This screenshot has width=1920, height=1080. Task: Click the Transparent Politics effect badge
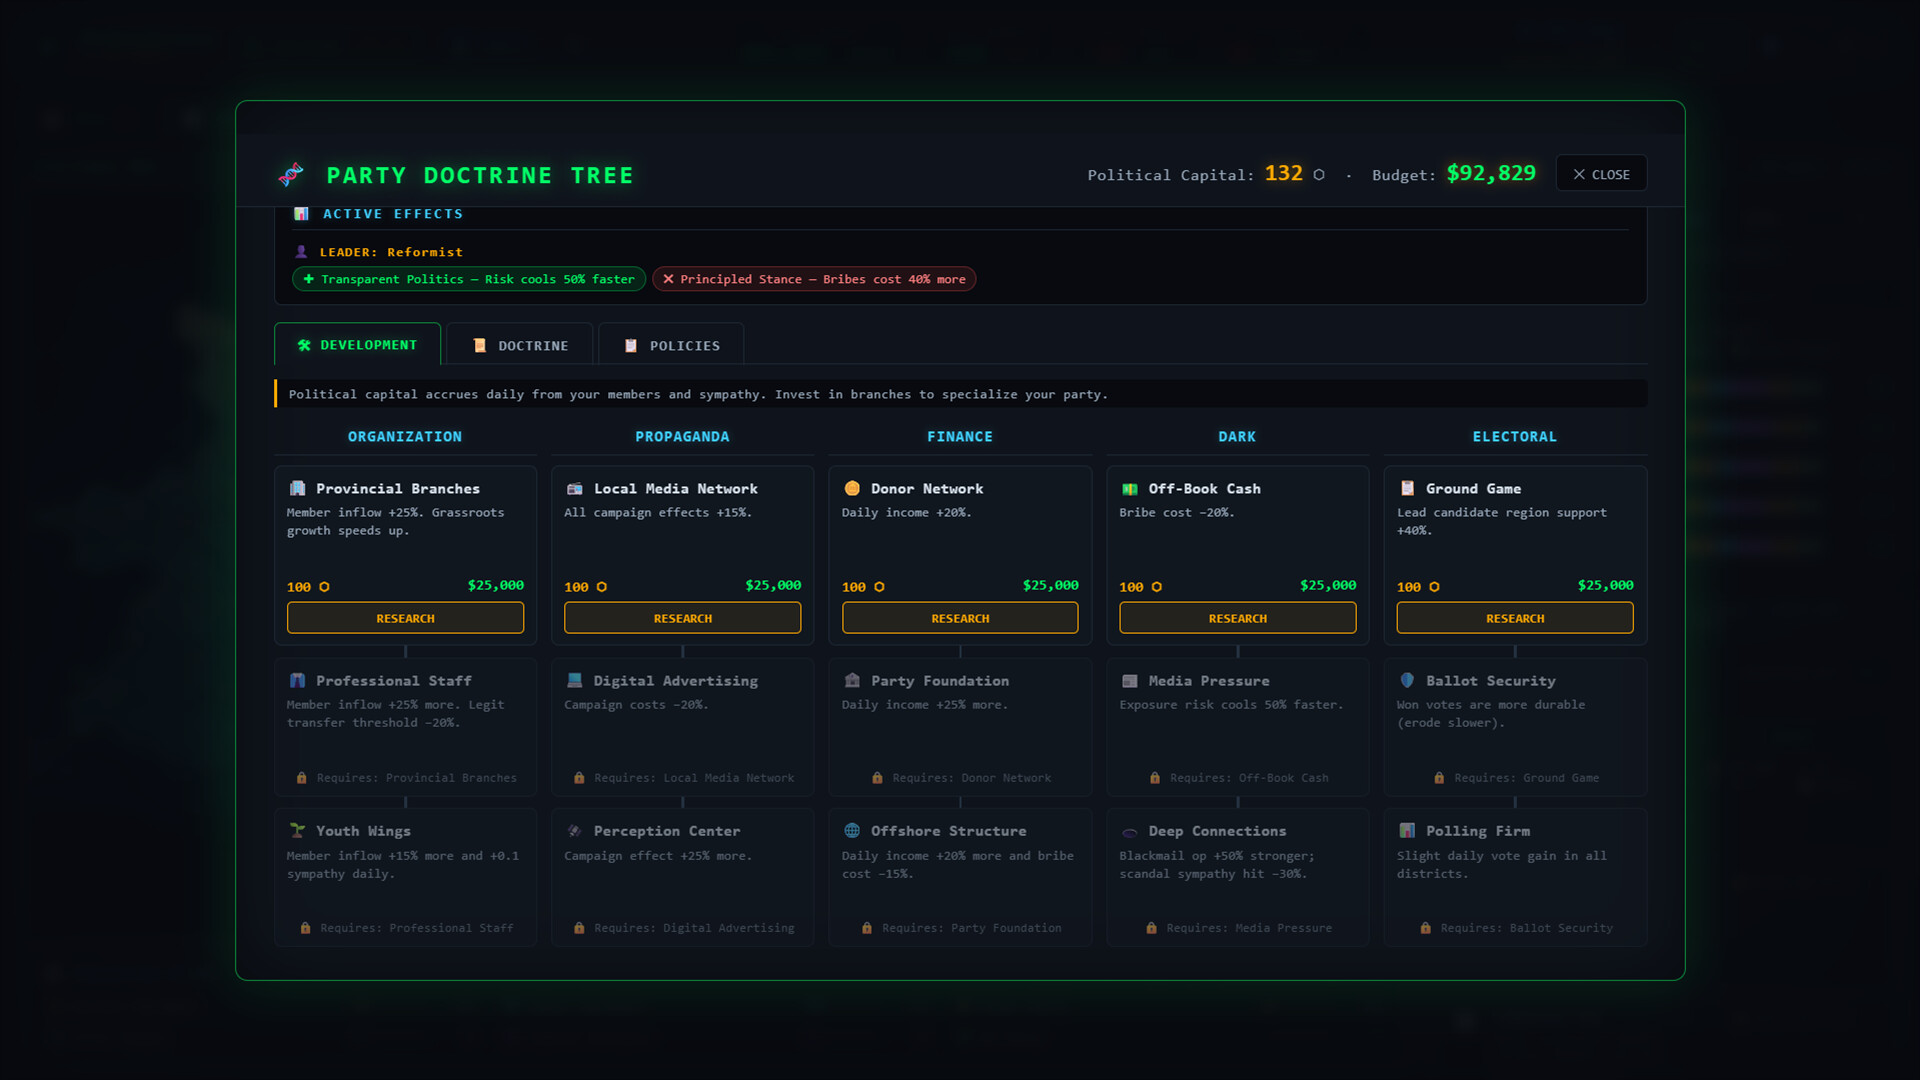469,279
